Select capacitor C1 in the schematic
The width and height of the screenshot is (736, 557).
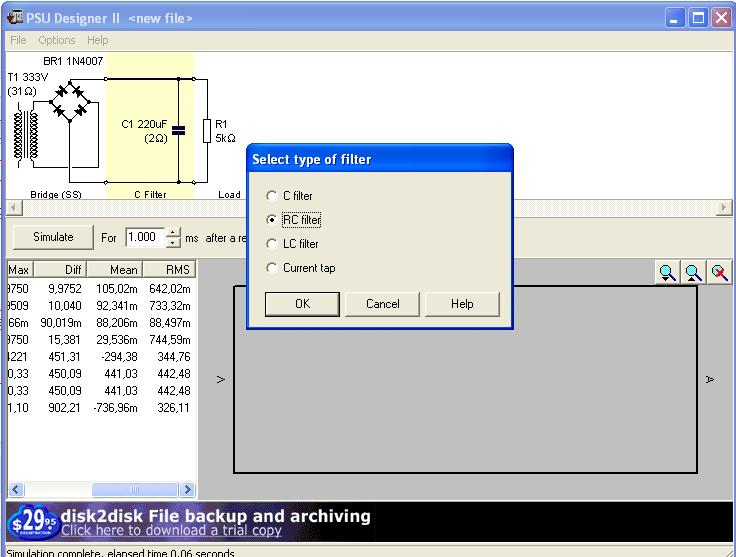pos(178,129)
